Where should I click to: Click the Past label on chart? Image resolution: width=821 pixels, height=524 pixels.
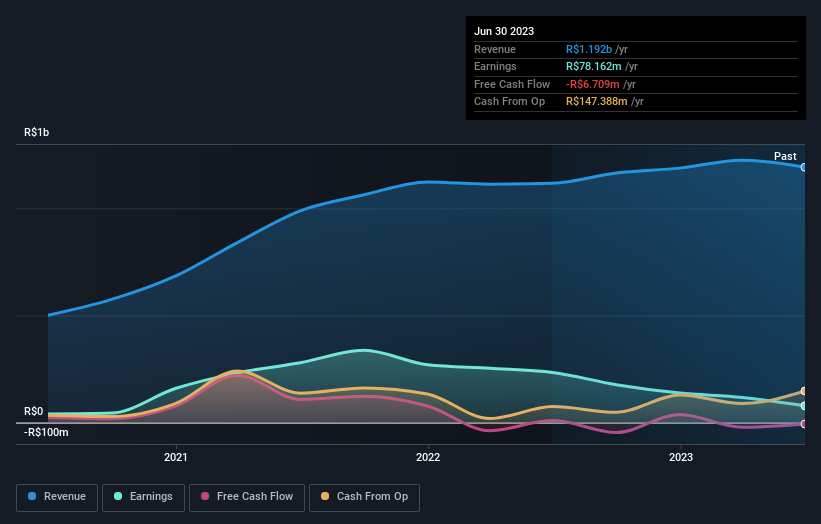[785, 157]
